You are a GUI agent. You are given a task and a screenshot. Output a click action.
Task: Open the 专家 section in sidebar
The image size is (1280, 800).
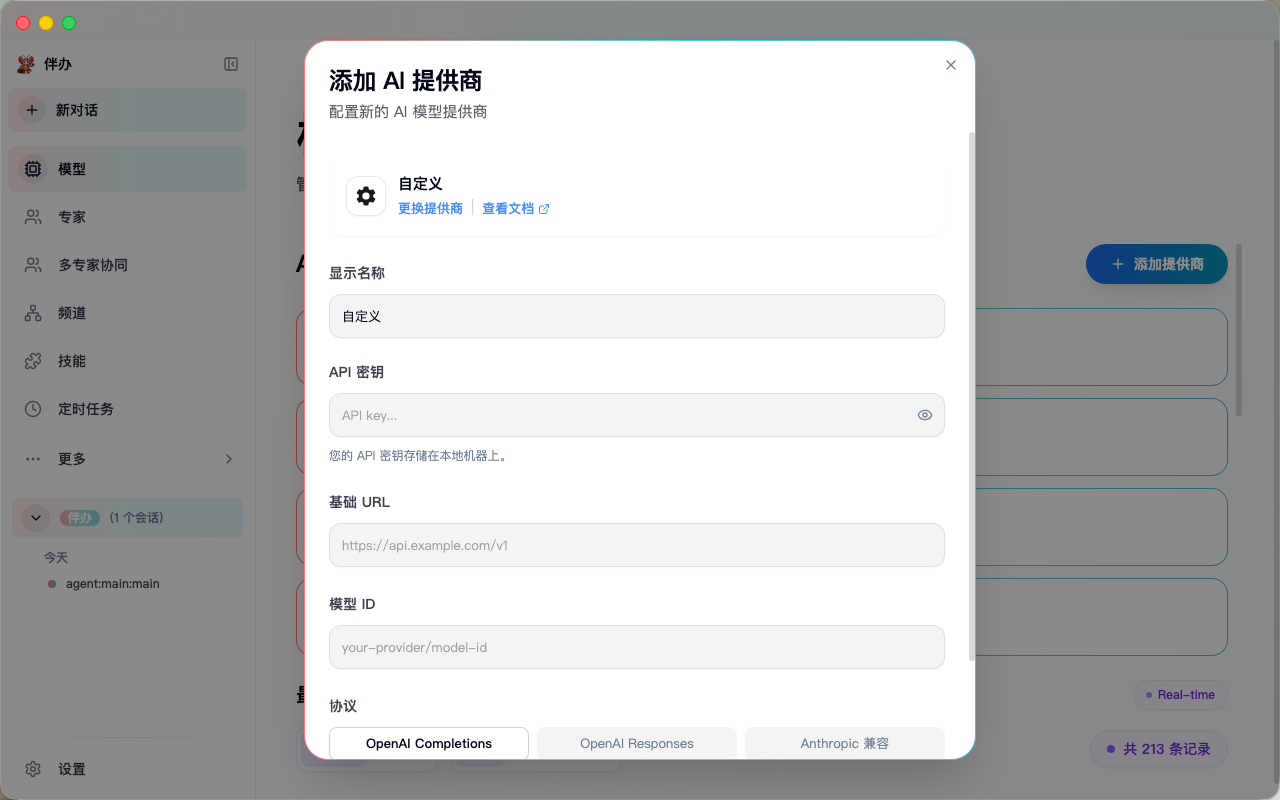(70, 216)
